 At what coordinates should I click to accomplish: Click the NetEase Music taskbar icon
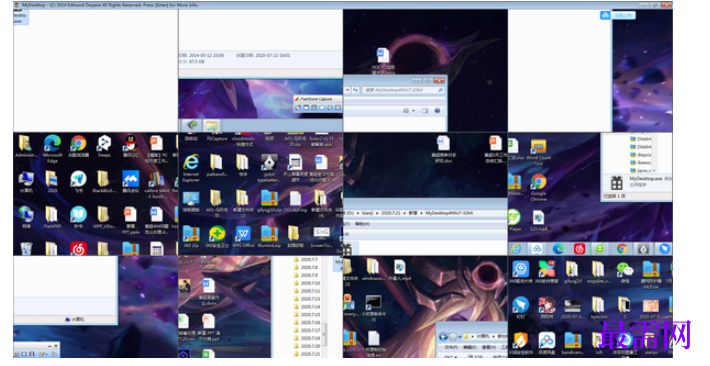[580, 248]
